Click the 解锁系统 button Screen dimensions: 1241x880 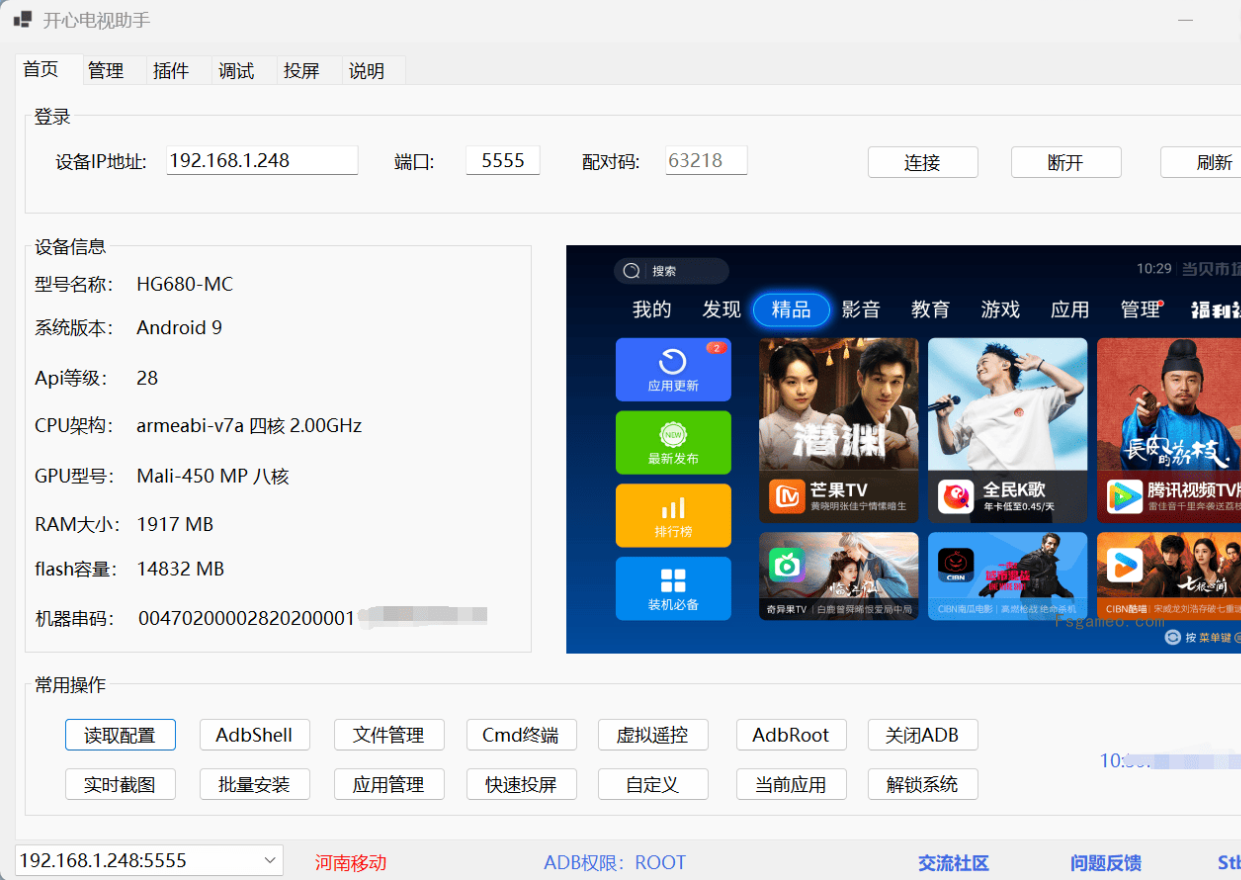pyautogui.click(x=922, y=784)
